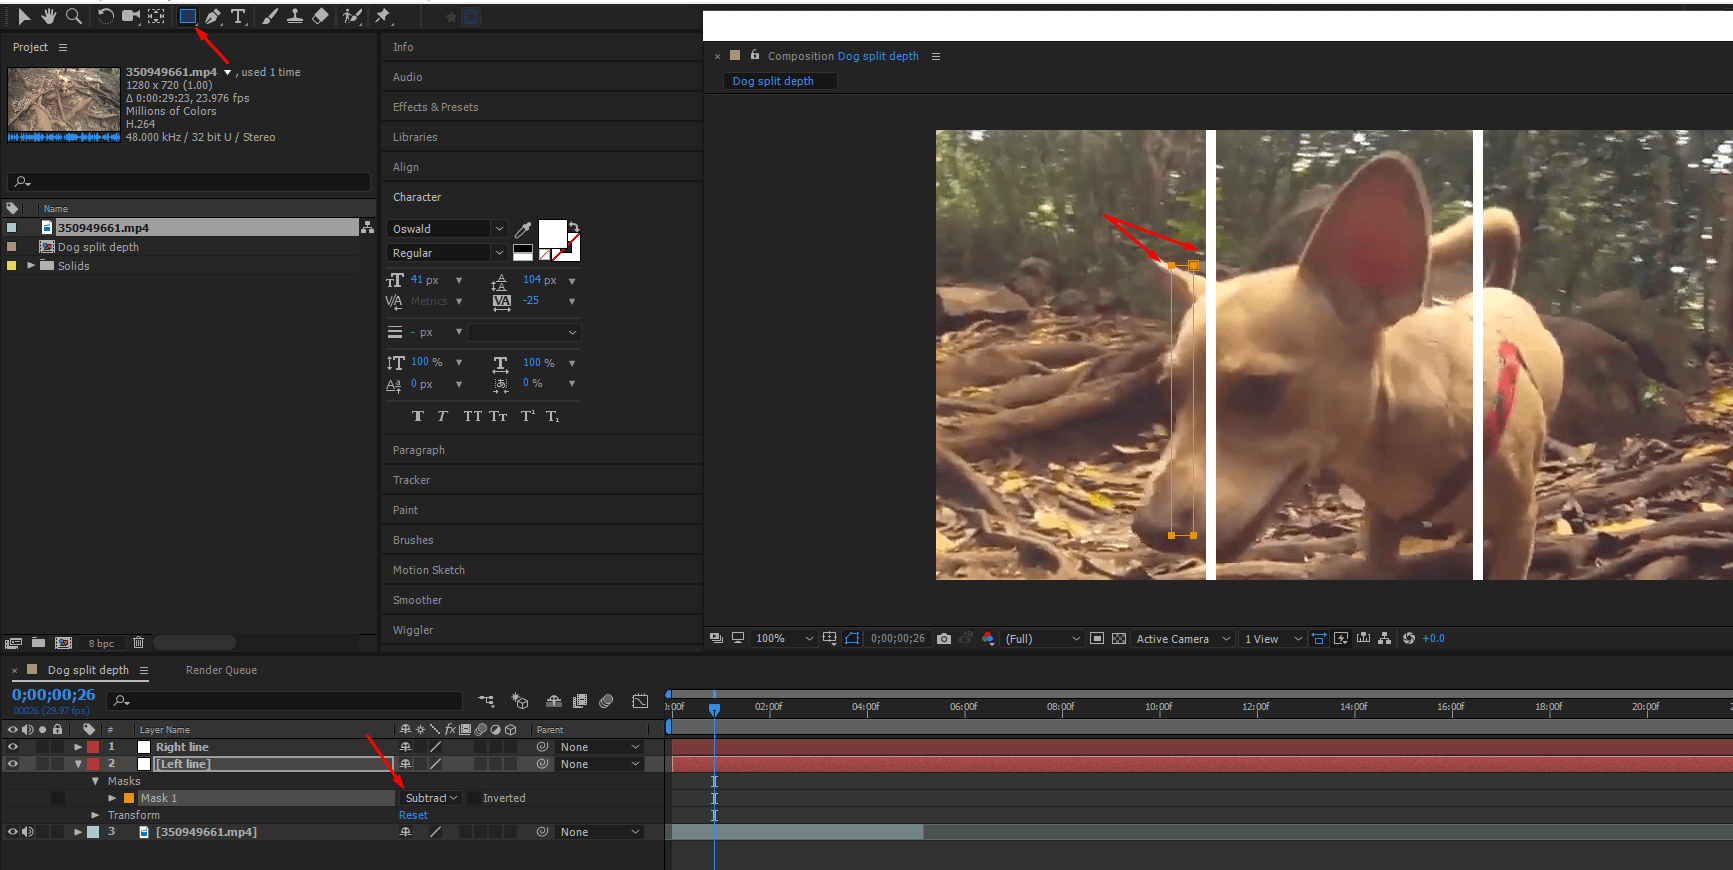
Task: Open the (Full) resolution dropdown
Action: coord(1043,638)
